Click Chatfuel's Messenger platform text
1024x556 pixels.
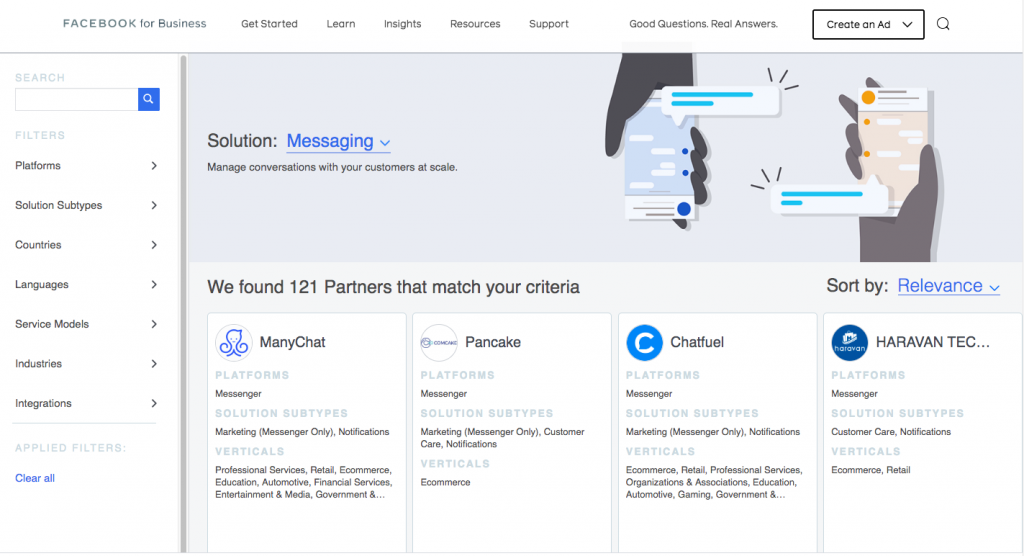coord(648,394)
